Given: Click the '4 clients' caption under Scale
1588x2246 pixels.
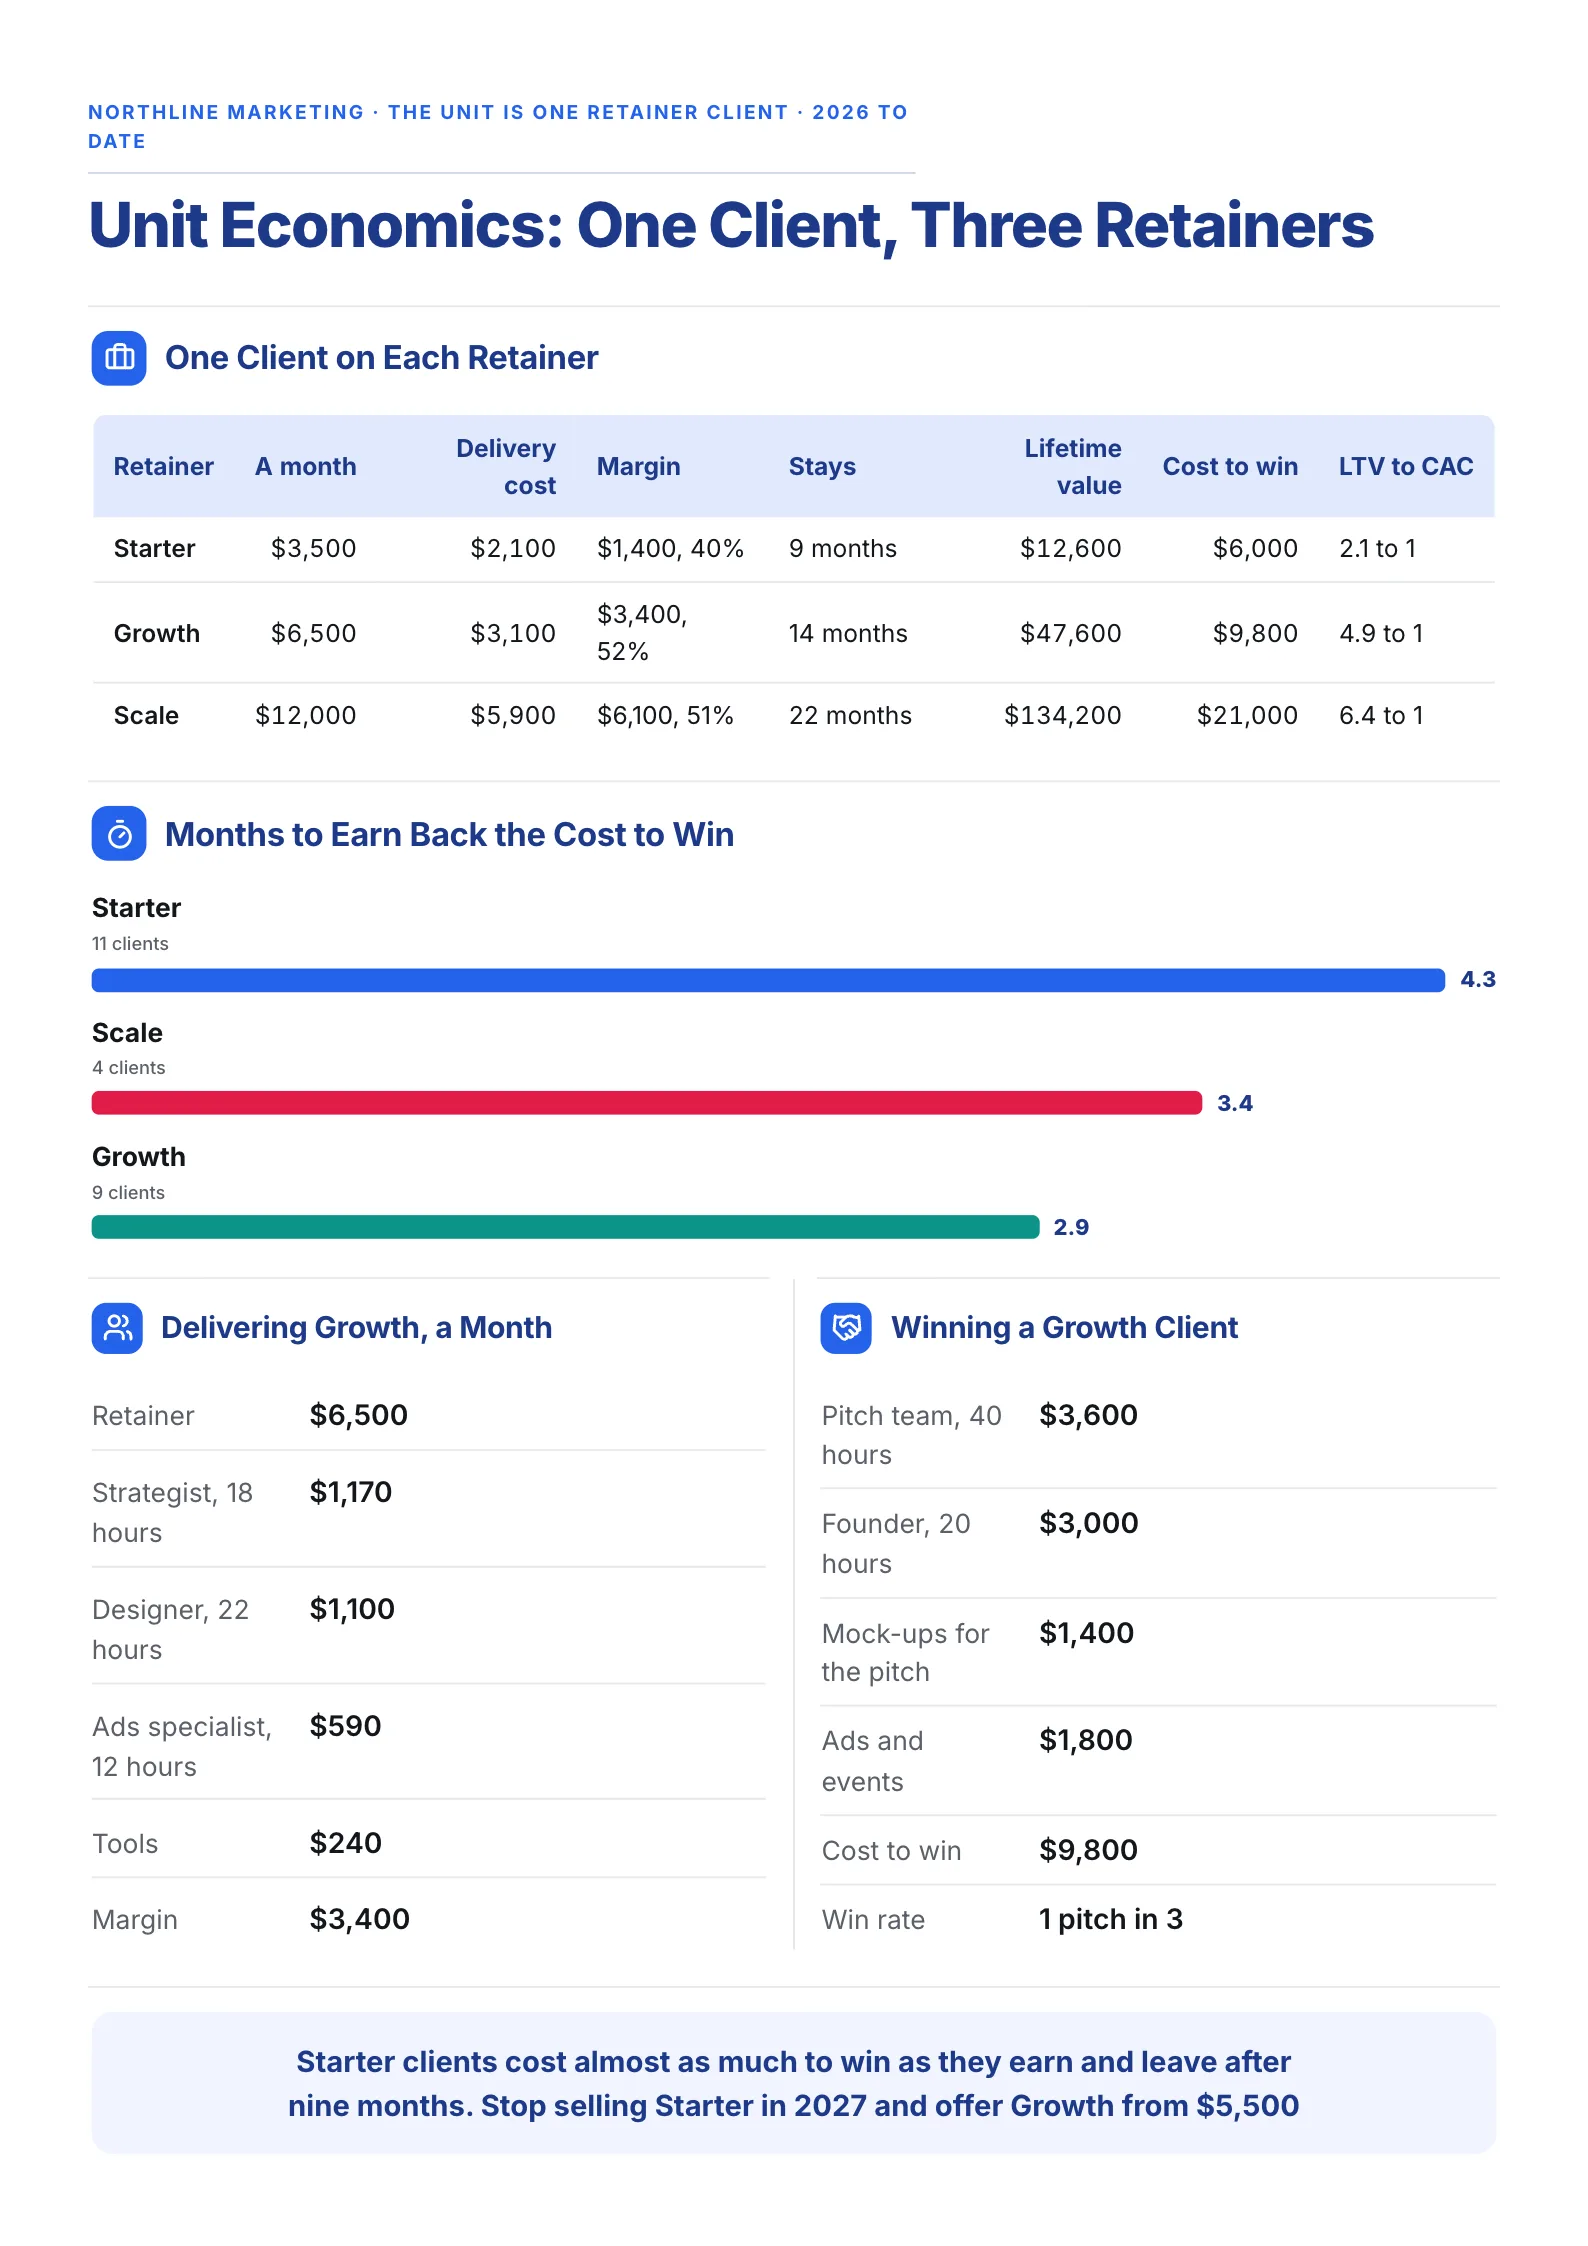Looking at the screenshot, I should pos(129,1068).
